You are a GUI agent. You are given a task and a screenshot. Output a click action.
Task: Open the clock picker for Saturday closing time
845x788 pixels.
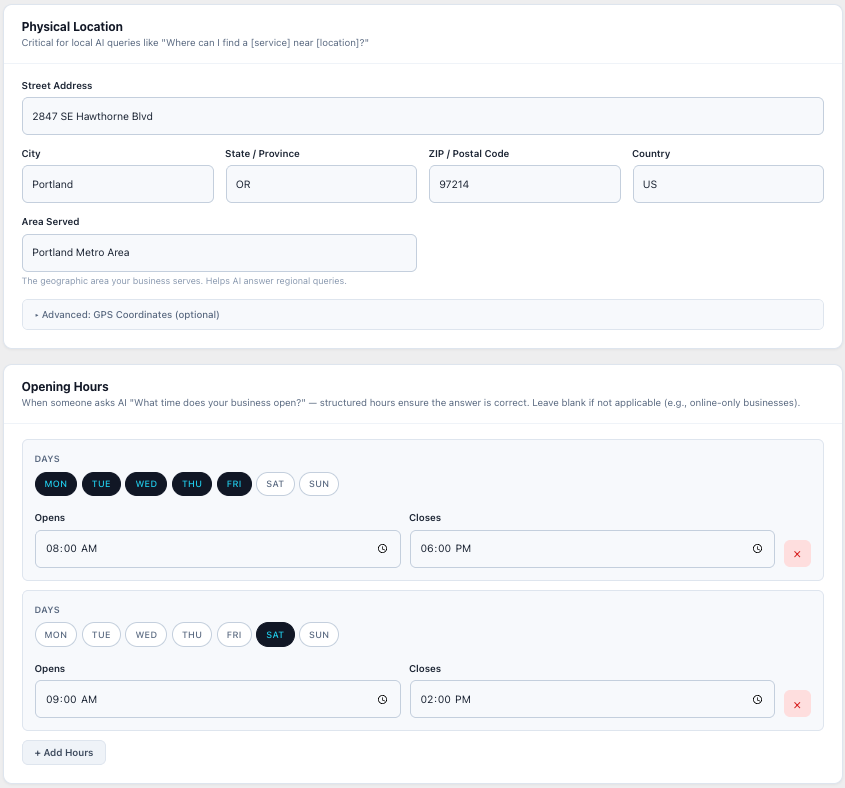tap(757, 699)
